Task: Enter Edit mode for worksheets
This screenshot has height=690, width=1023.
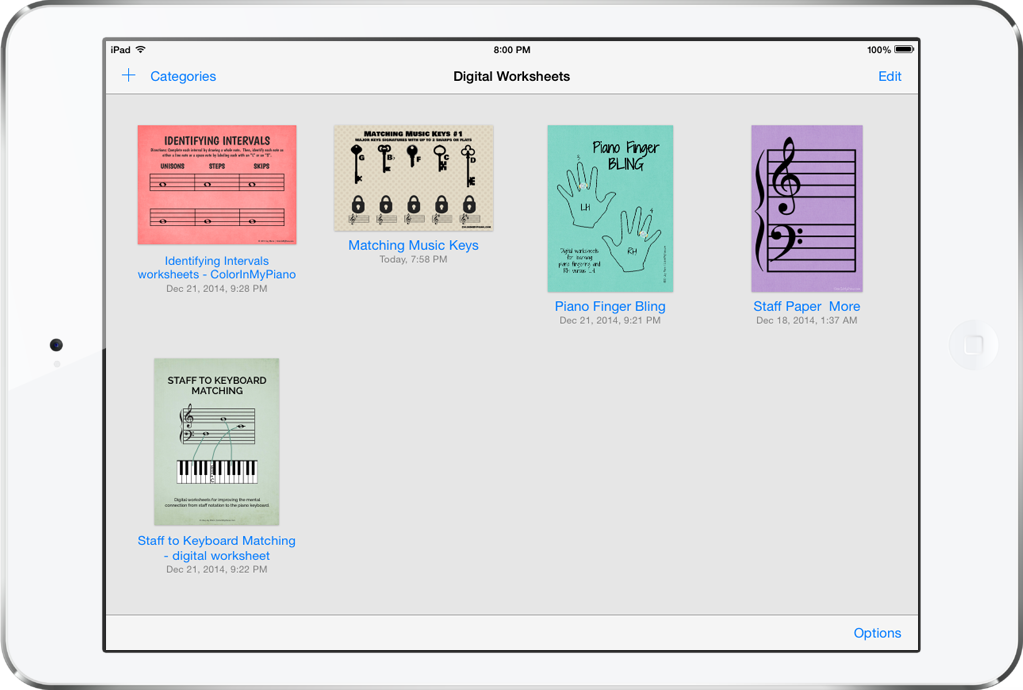Action: (x=889, y=76)
